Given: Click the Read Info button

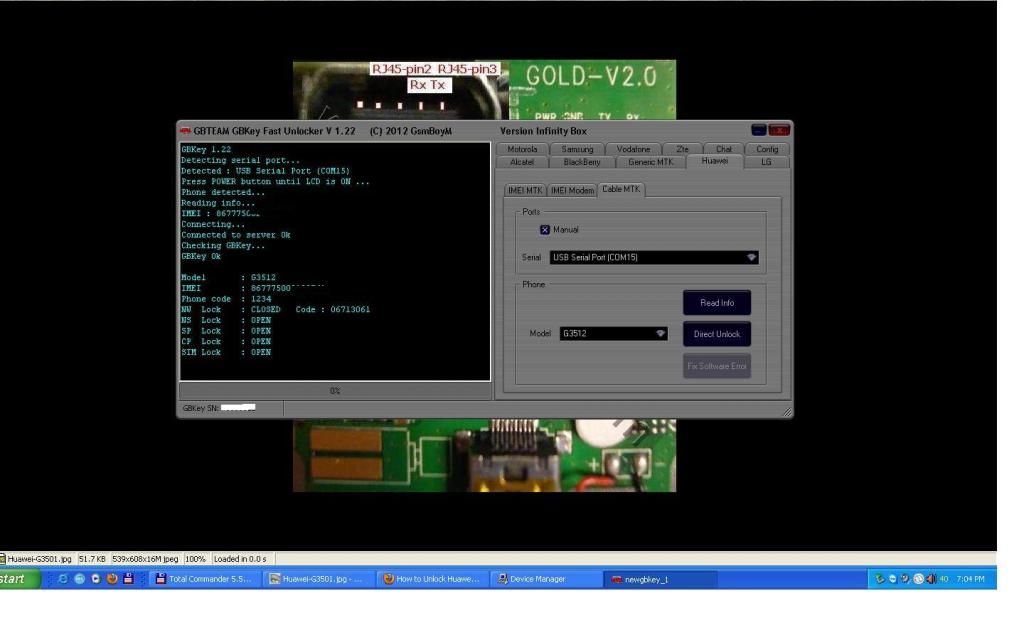Looking at the screenshot, I should pyautogui.click(x=717, y=303).
